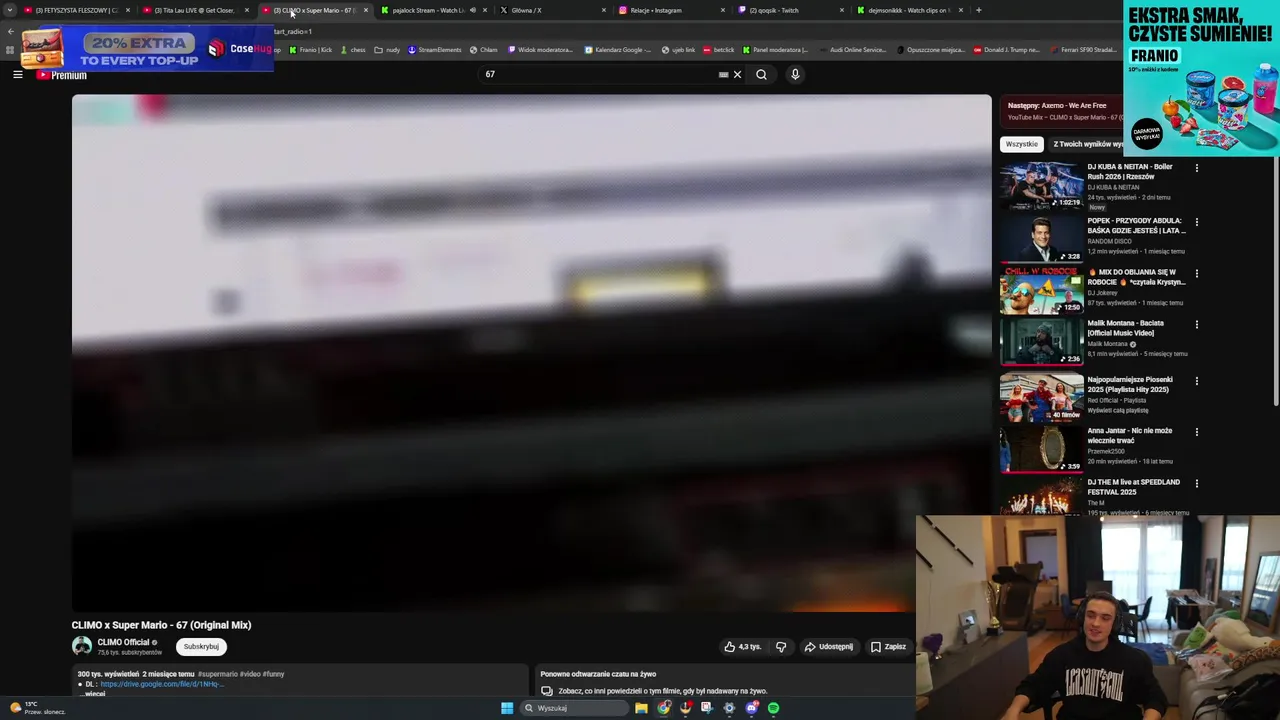
Task: Open options menu for DJ KUBA & NEITAN video
Action: pyautogui.click(x=1196, y=168)
